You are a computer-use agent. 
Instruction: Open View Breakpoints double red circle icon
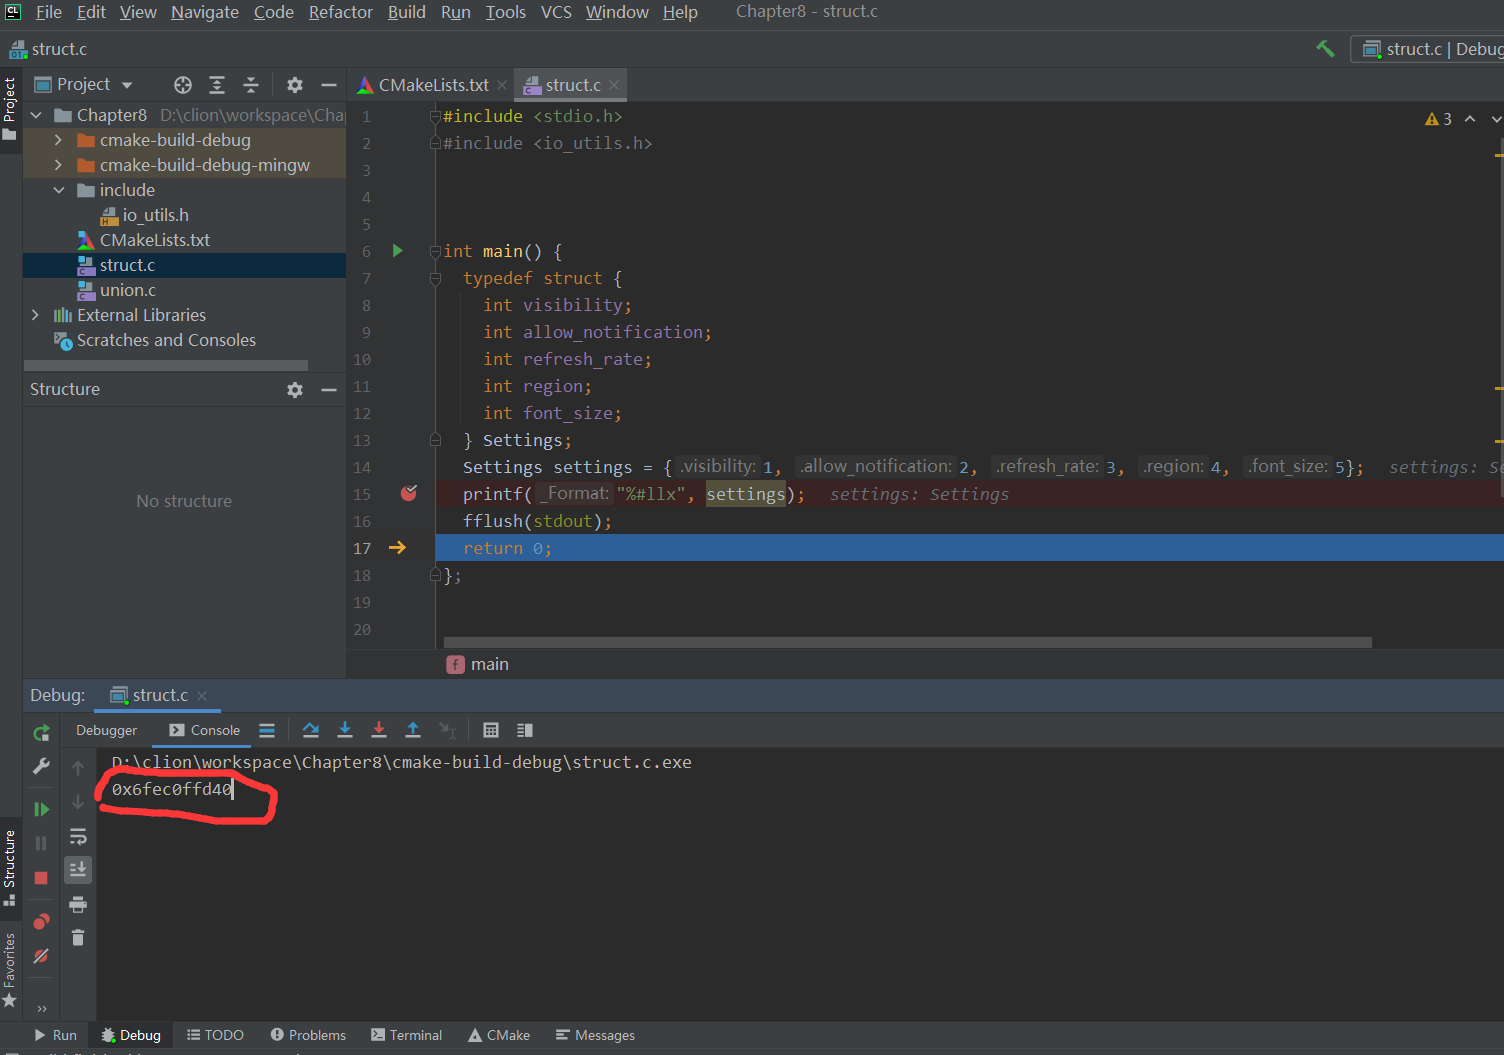point(41,921)
